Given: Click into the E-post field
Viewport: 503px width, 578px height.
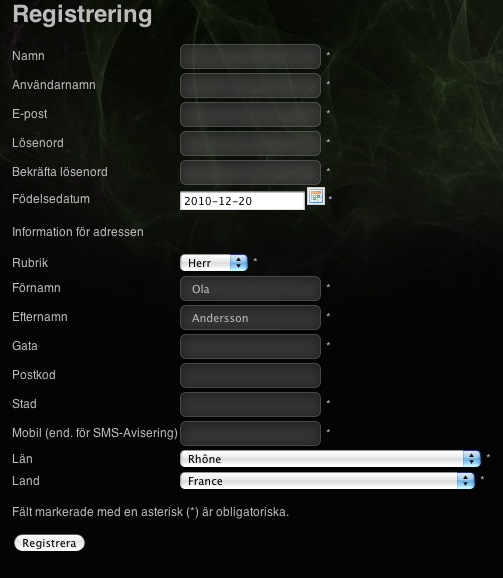Looking at the screenshot, I should (x=250, y=114).
